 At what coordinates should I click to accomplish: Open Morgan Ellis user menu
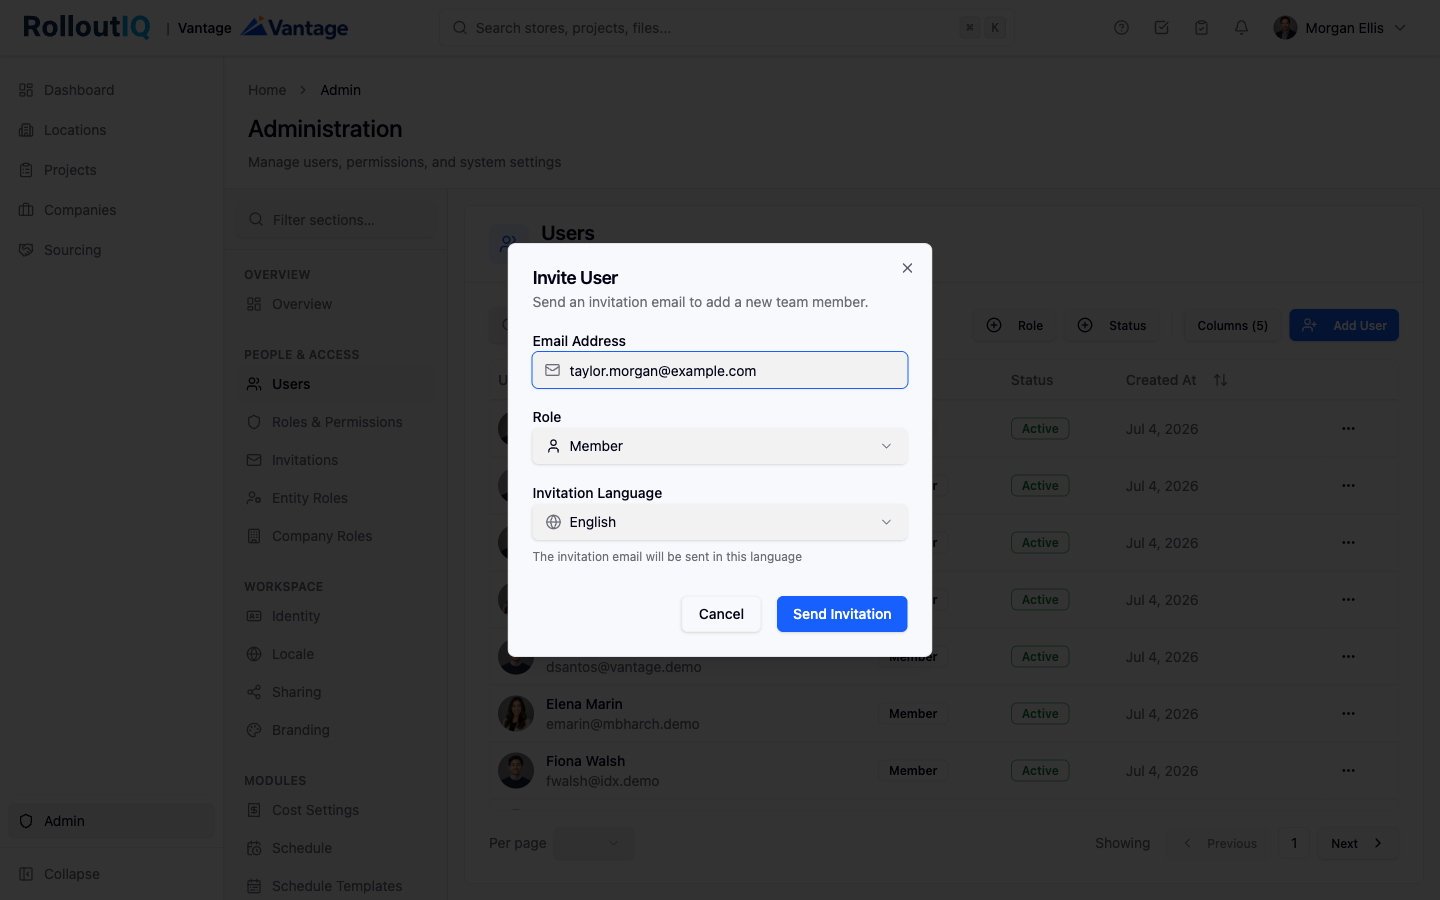(x=1340, y=28)
